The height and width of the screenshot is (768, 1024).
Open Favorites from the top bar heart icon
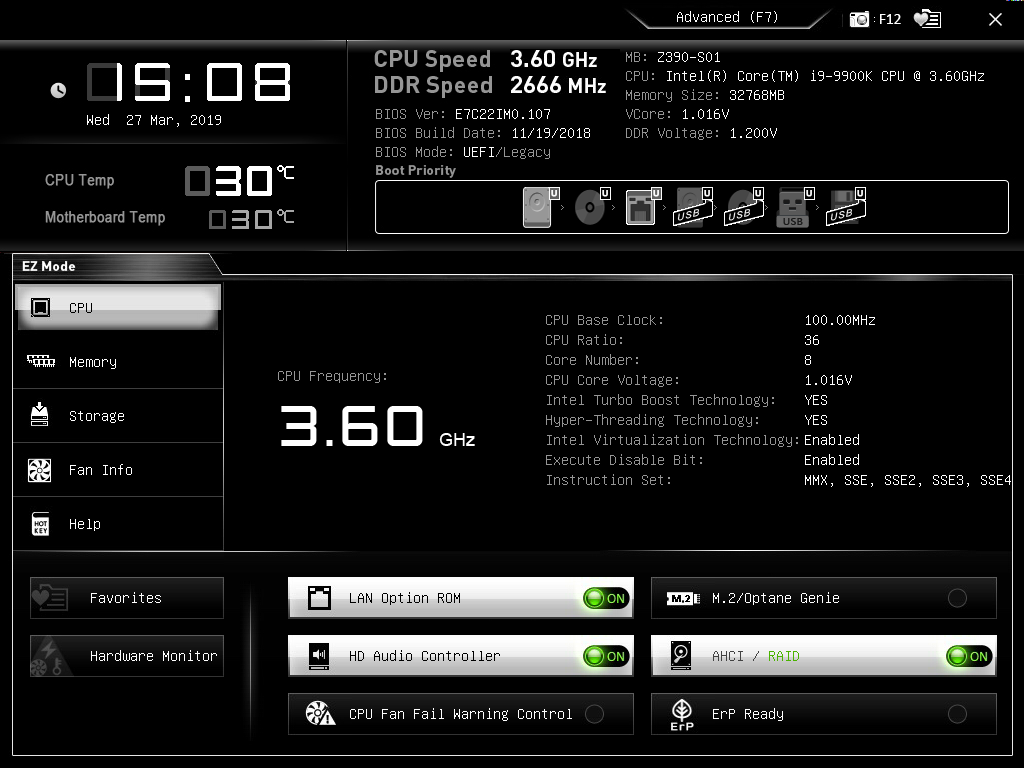pyautogui.click(x=927, y=18)
